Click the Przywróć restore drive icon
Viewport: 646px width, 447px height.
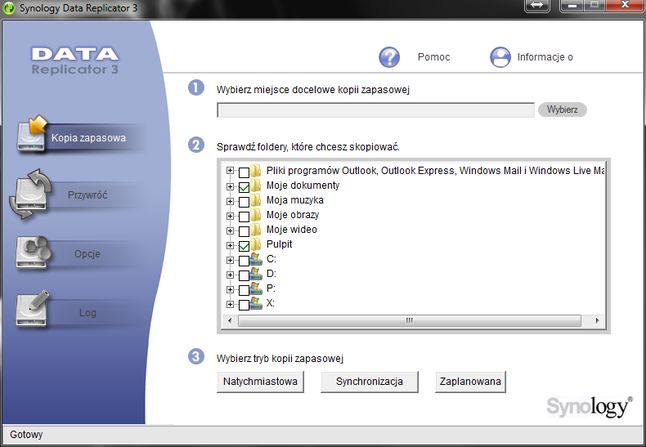(x=30, y=194)
